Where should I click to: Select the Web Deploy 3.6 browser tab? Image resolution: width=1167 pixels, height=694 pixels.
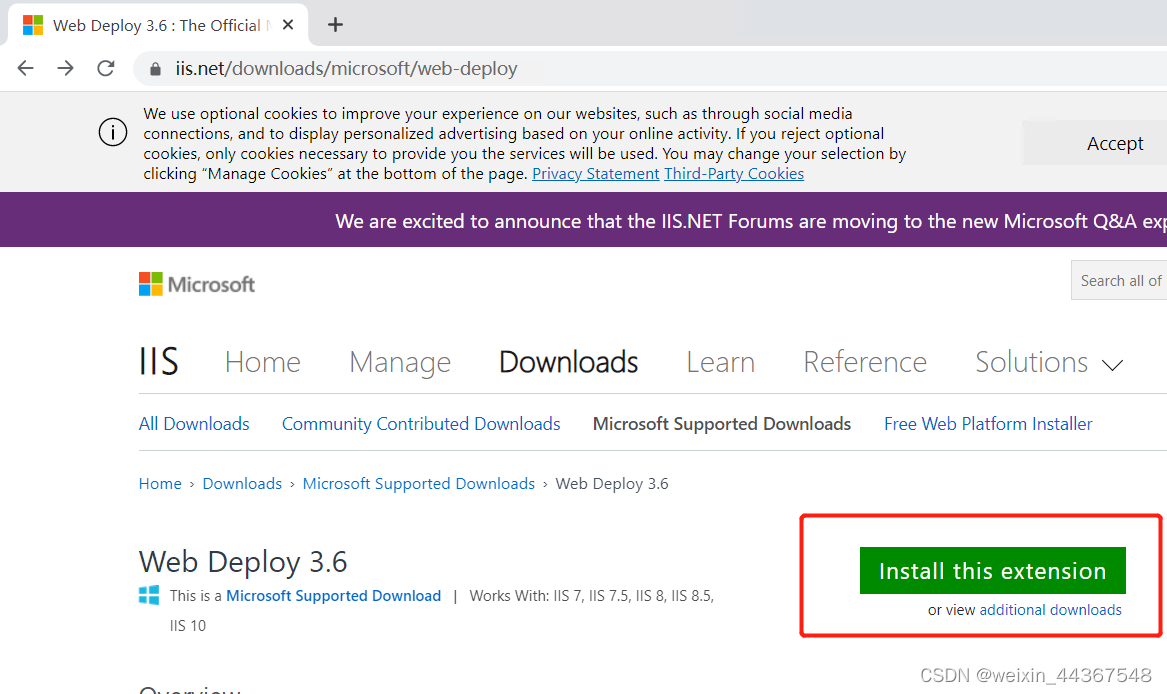(x=158, y=25)
